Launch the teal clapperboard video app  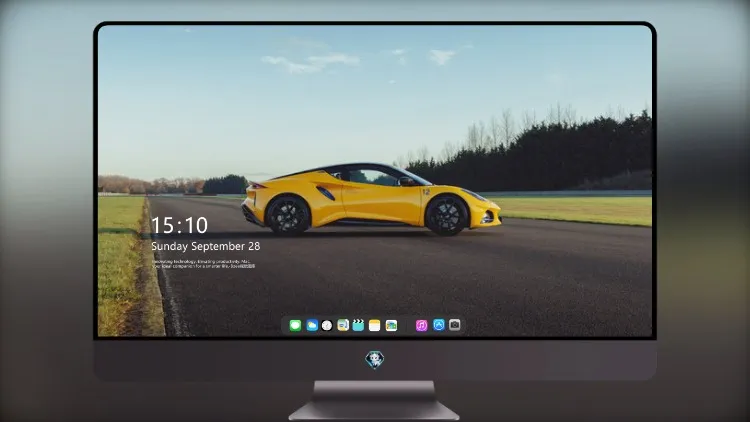358,325
